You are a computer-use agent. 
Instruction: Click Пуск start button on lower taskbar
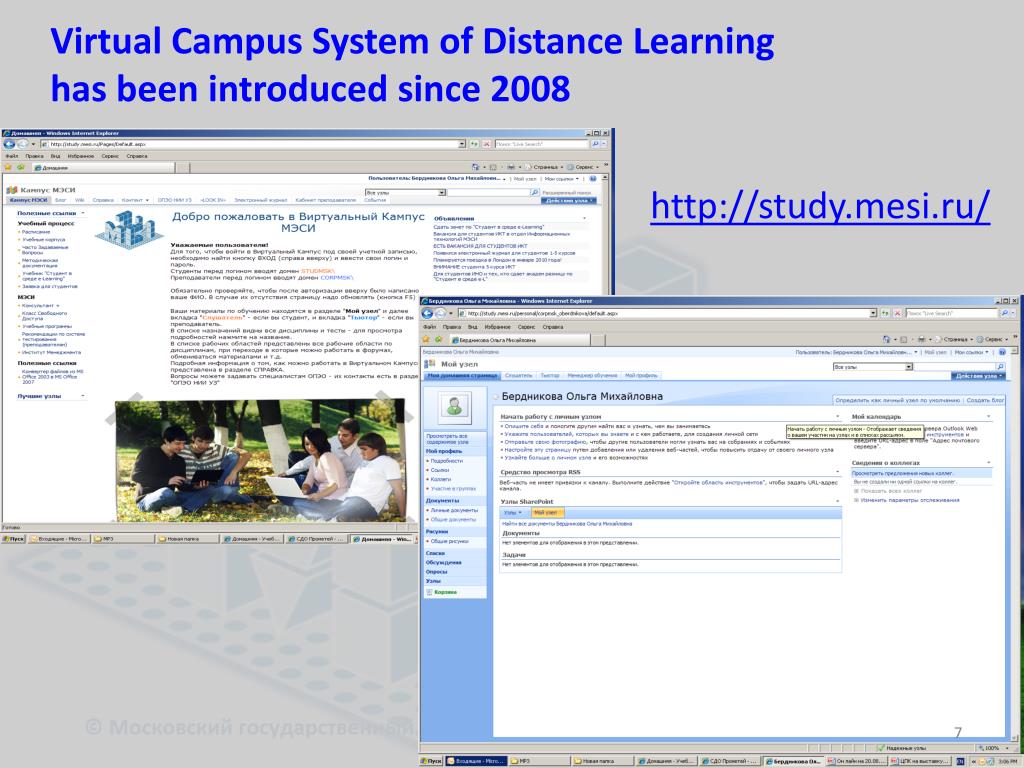pyautogui.click(x=431, y=761)
